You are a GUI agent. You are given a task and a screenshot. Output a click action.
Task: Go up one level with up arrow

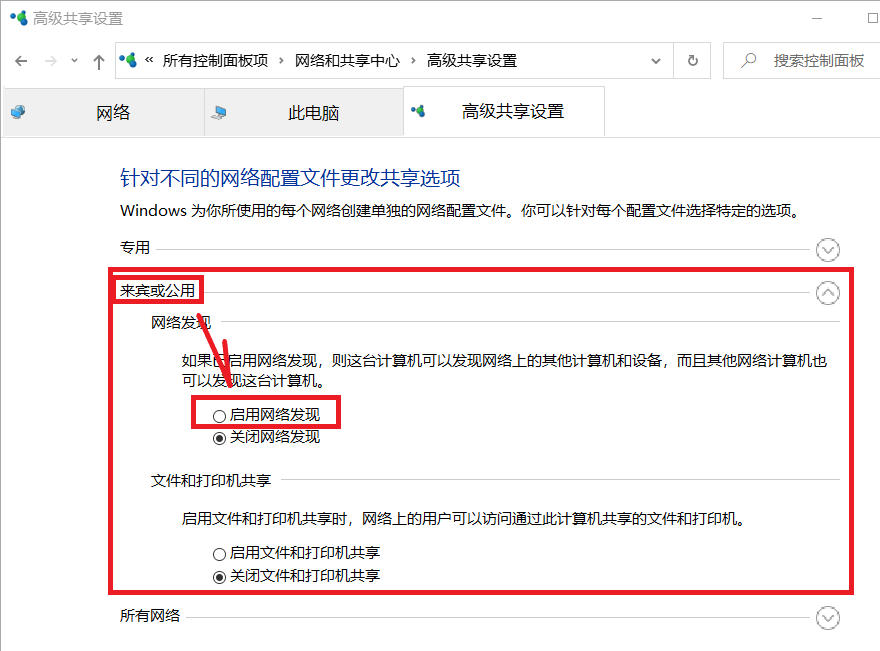point(99,61)
